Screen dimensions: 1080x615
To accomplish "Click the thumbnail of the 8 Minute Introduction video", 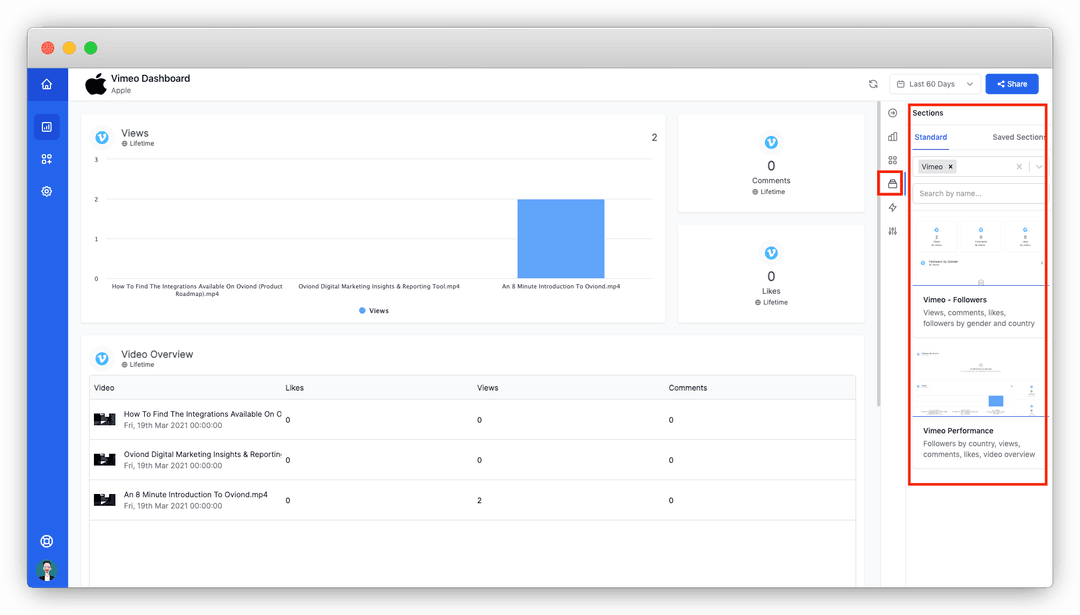I will [105, 499].
